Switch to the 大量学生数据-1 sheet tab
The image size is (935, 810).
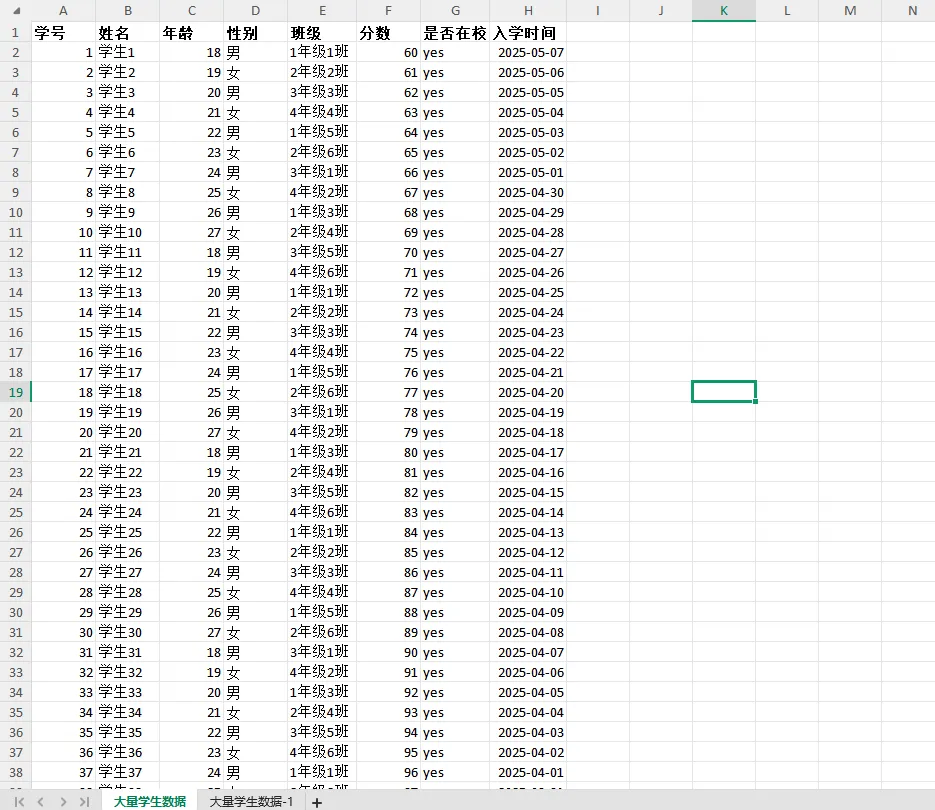coord(251,802)
